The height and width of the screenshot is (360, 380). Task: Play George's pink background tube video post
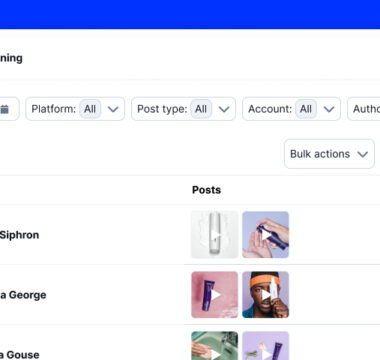pyautogui.click(x=215, y=295)
